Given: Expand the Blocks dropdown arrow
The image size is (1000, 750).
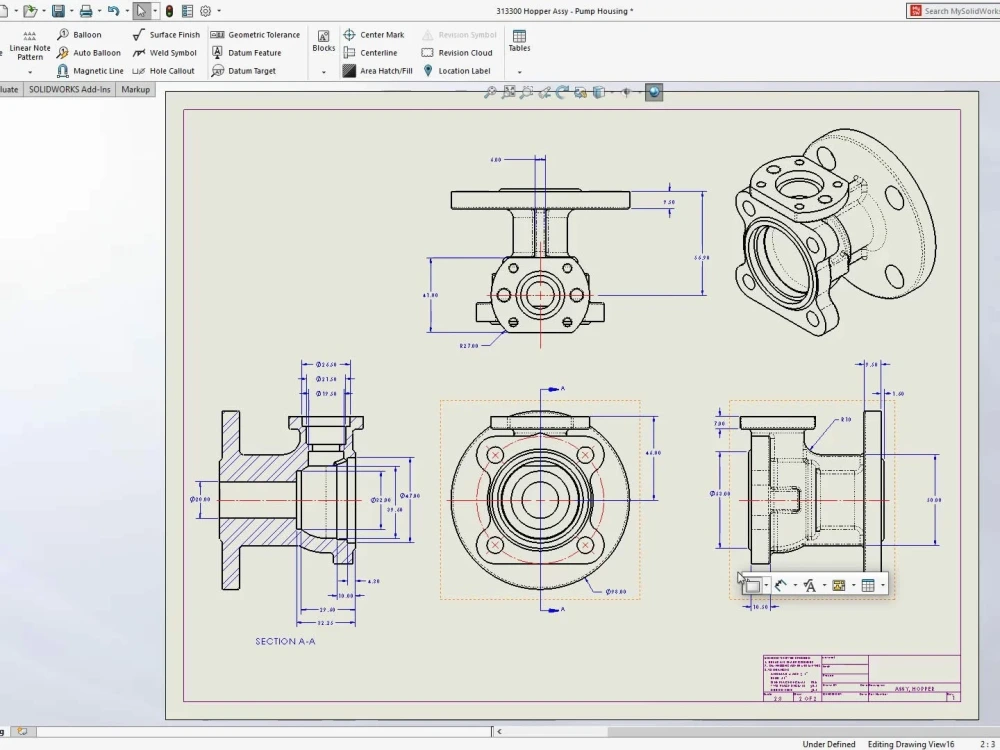Looking at the screenshot, I should [323, 72].
